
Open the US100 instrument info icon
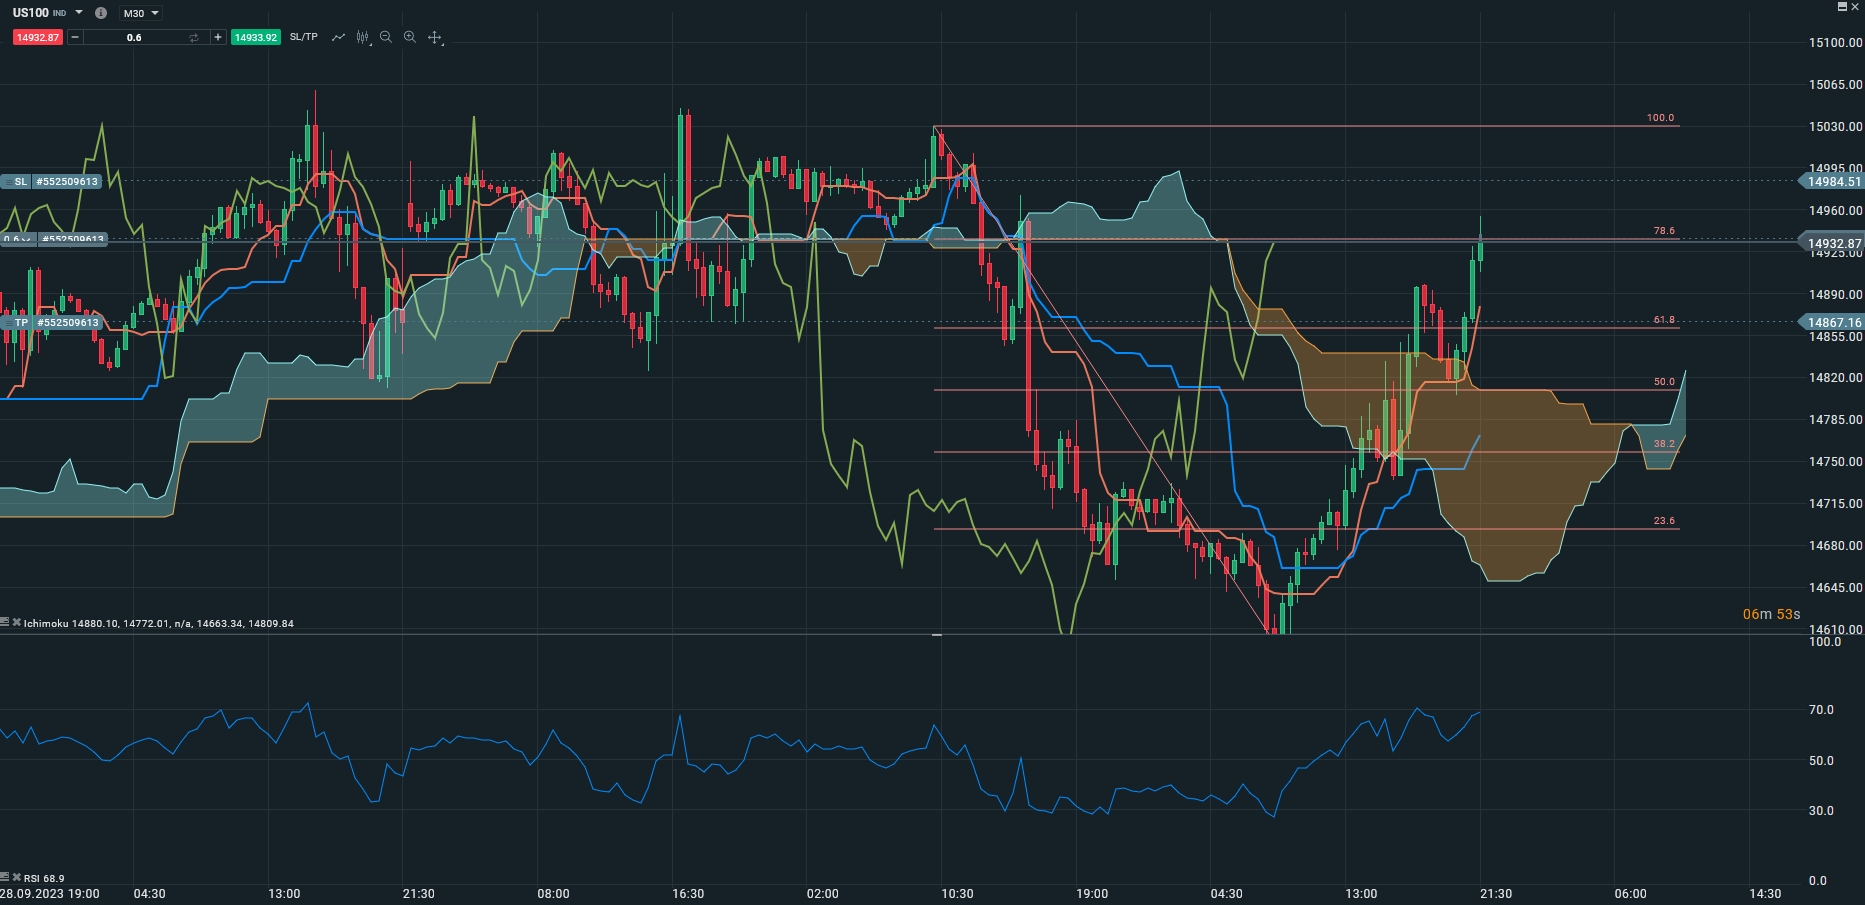(101, 13)
